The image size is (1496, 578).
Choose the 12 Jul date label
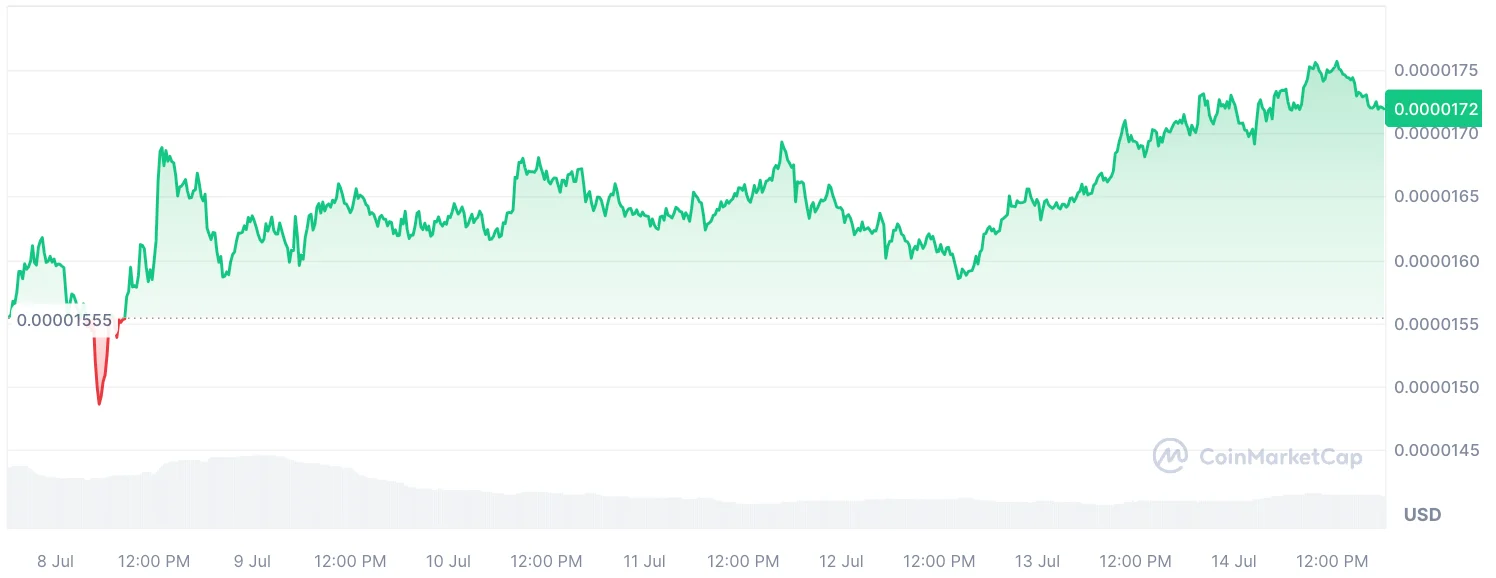click(x=840, y=561)
